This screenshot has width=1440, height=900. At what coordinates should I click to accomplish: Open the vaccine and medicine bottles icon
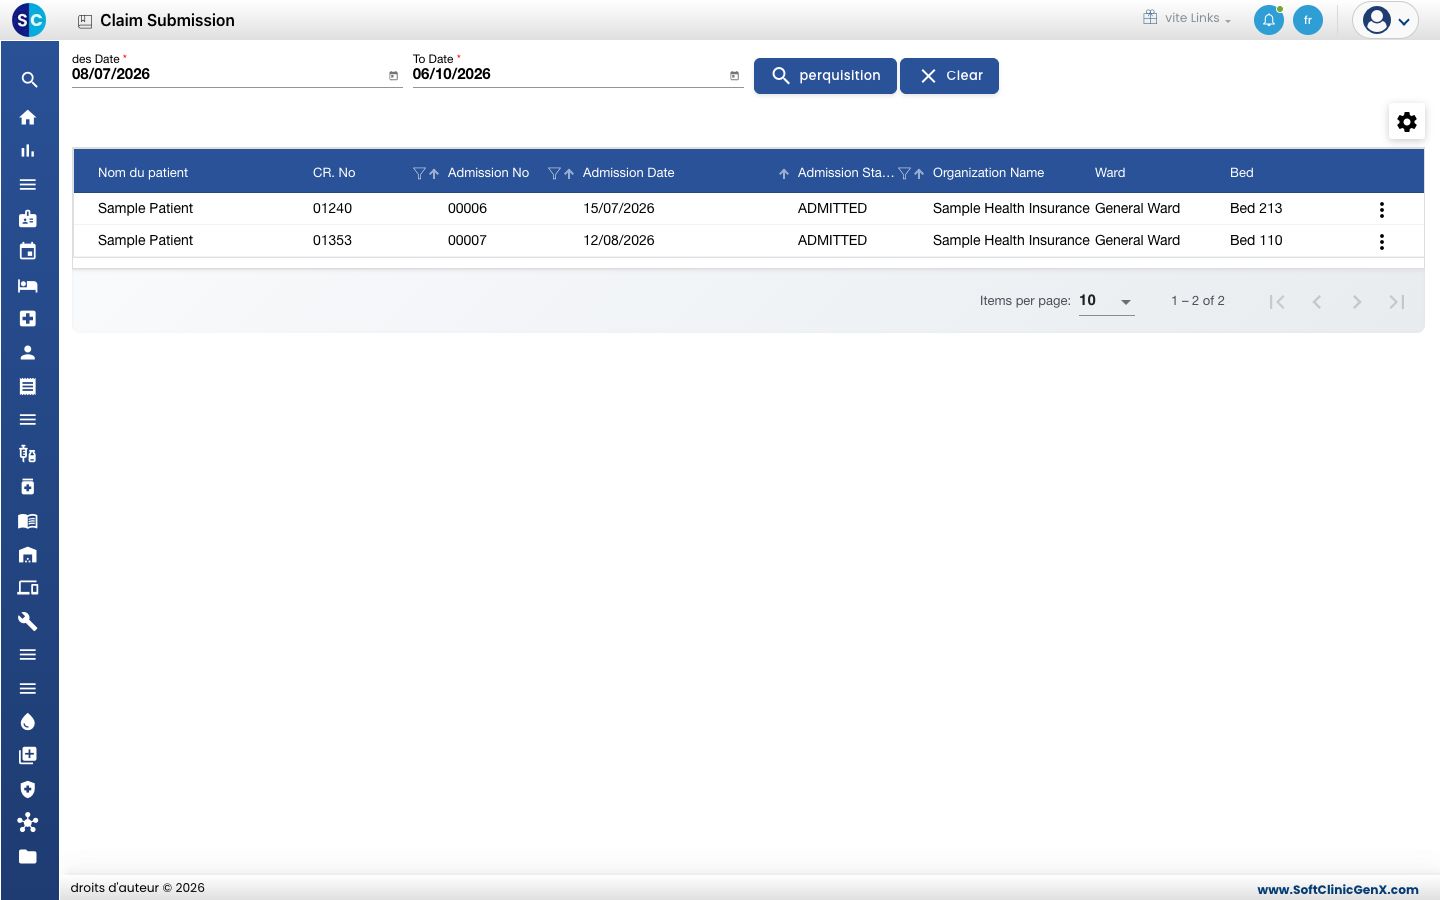[28, 454]
